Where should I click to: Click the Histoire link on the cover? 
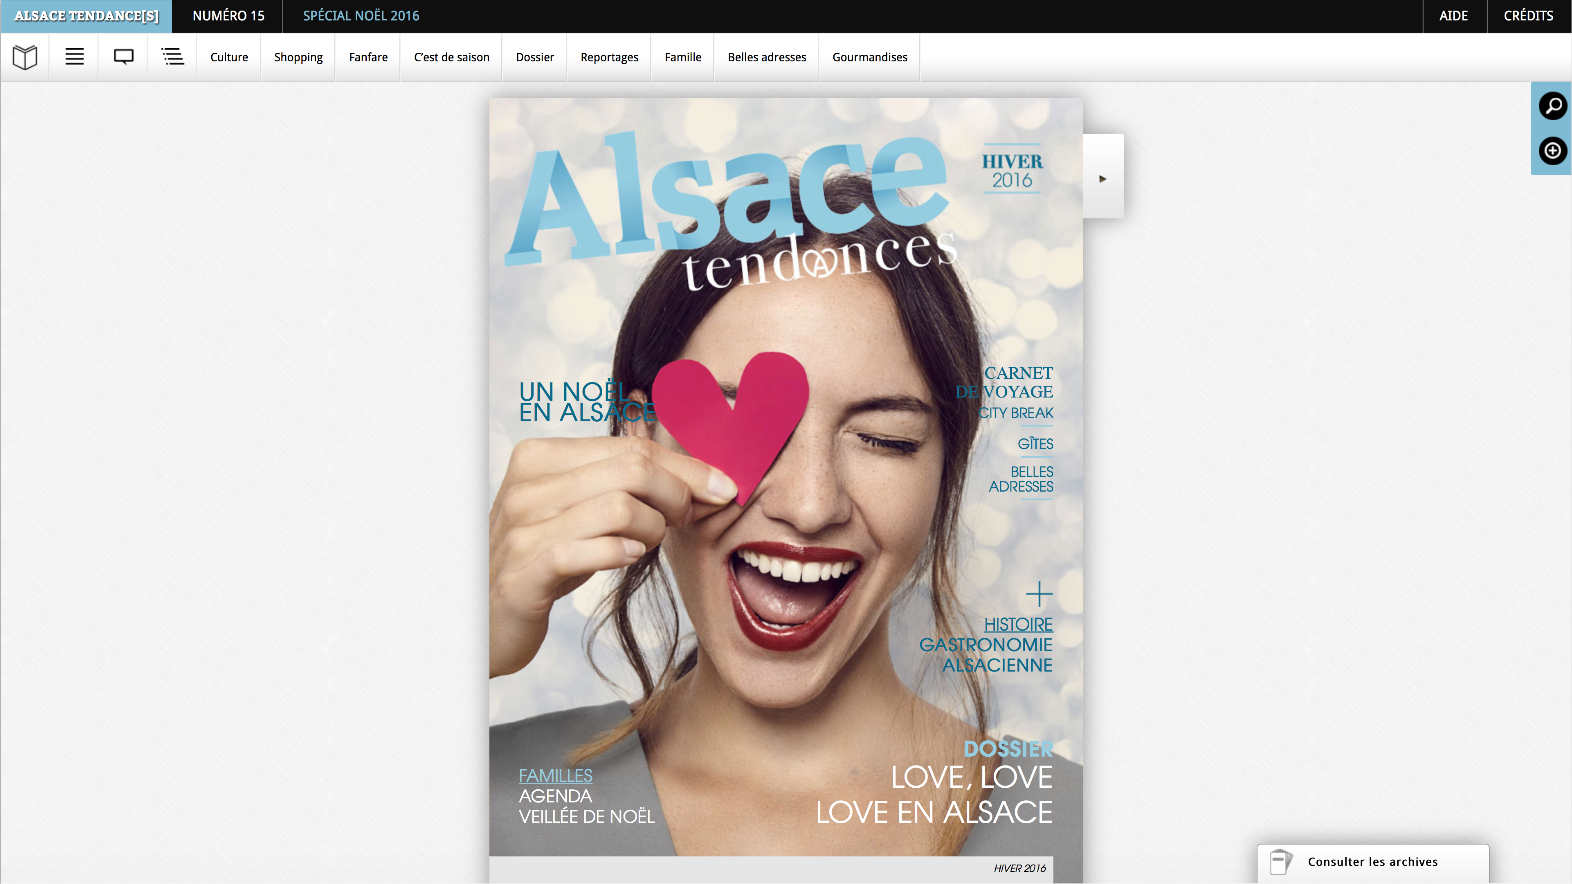pyautogui.click(x=1018, y=625)
